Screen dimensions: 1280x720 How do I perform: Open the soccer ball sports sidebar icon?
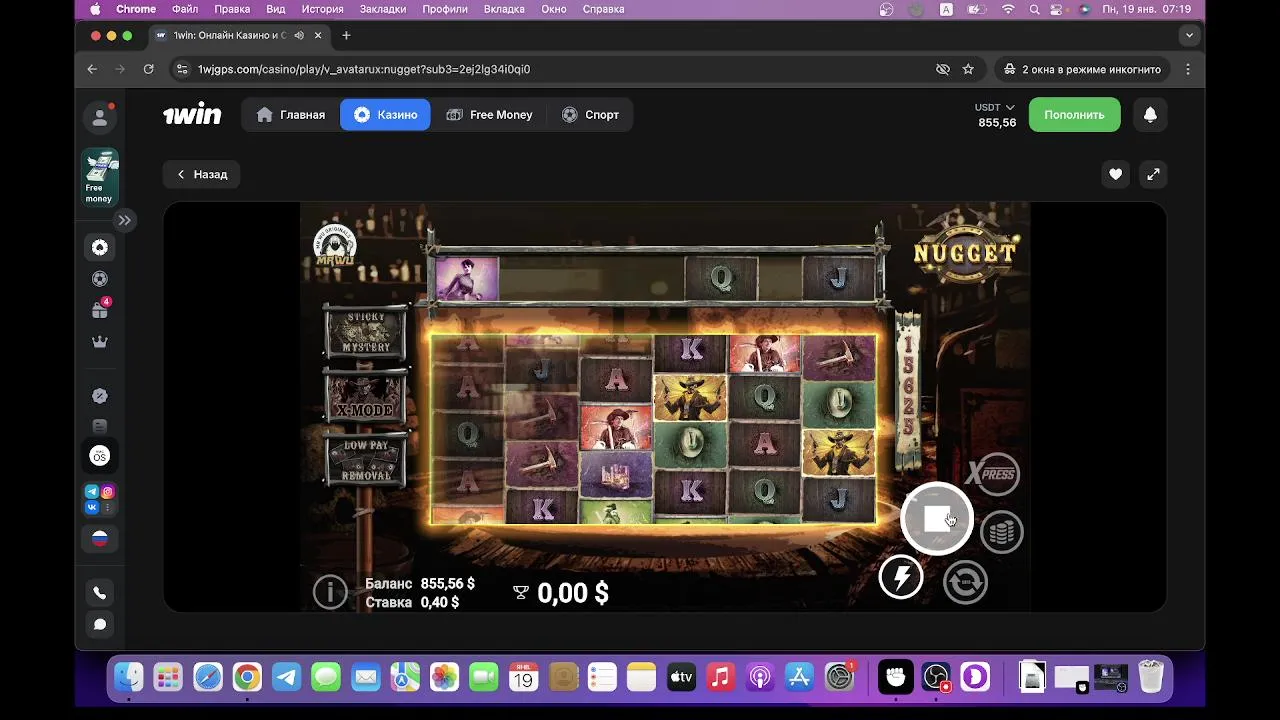[x=100, y=279]
